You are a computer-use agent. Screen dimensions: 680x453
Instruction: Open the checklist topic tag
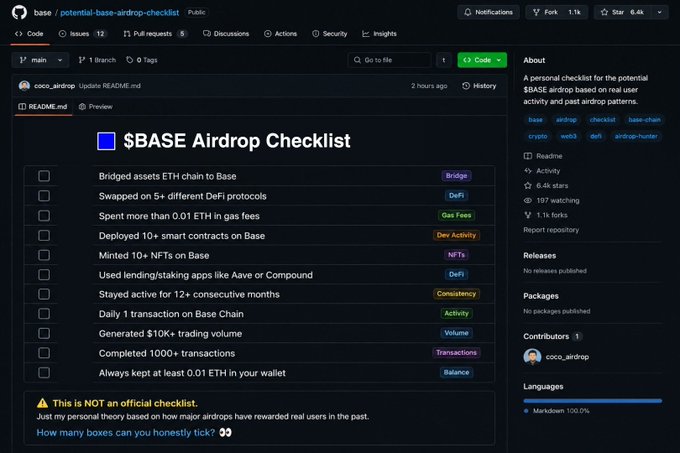pyautogui.click(x=602, y=120)
